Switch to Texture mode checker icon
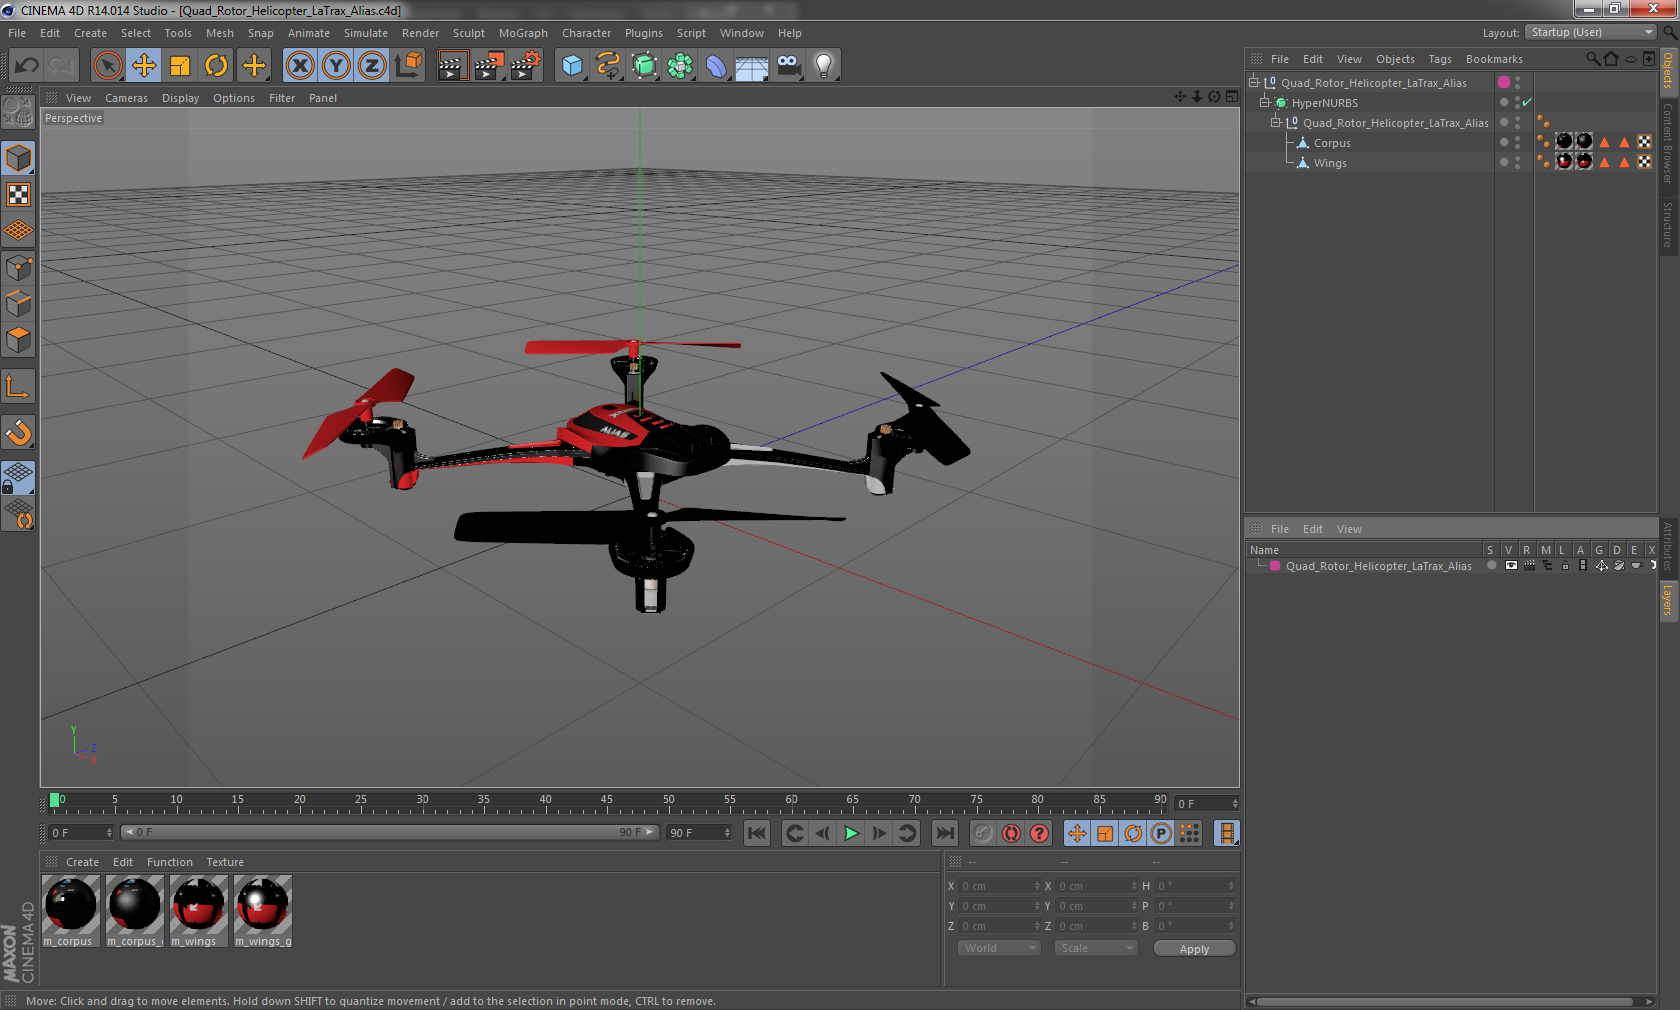Image resolution: width=1680 pixels, height=1010 pixels. [19, 195]
